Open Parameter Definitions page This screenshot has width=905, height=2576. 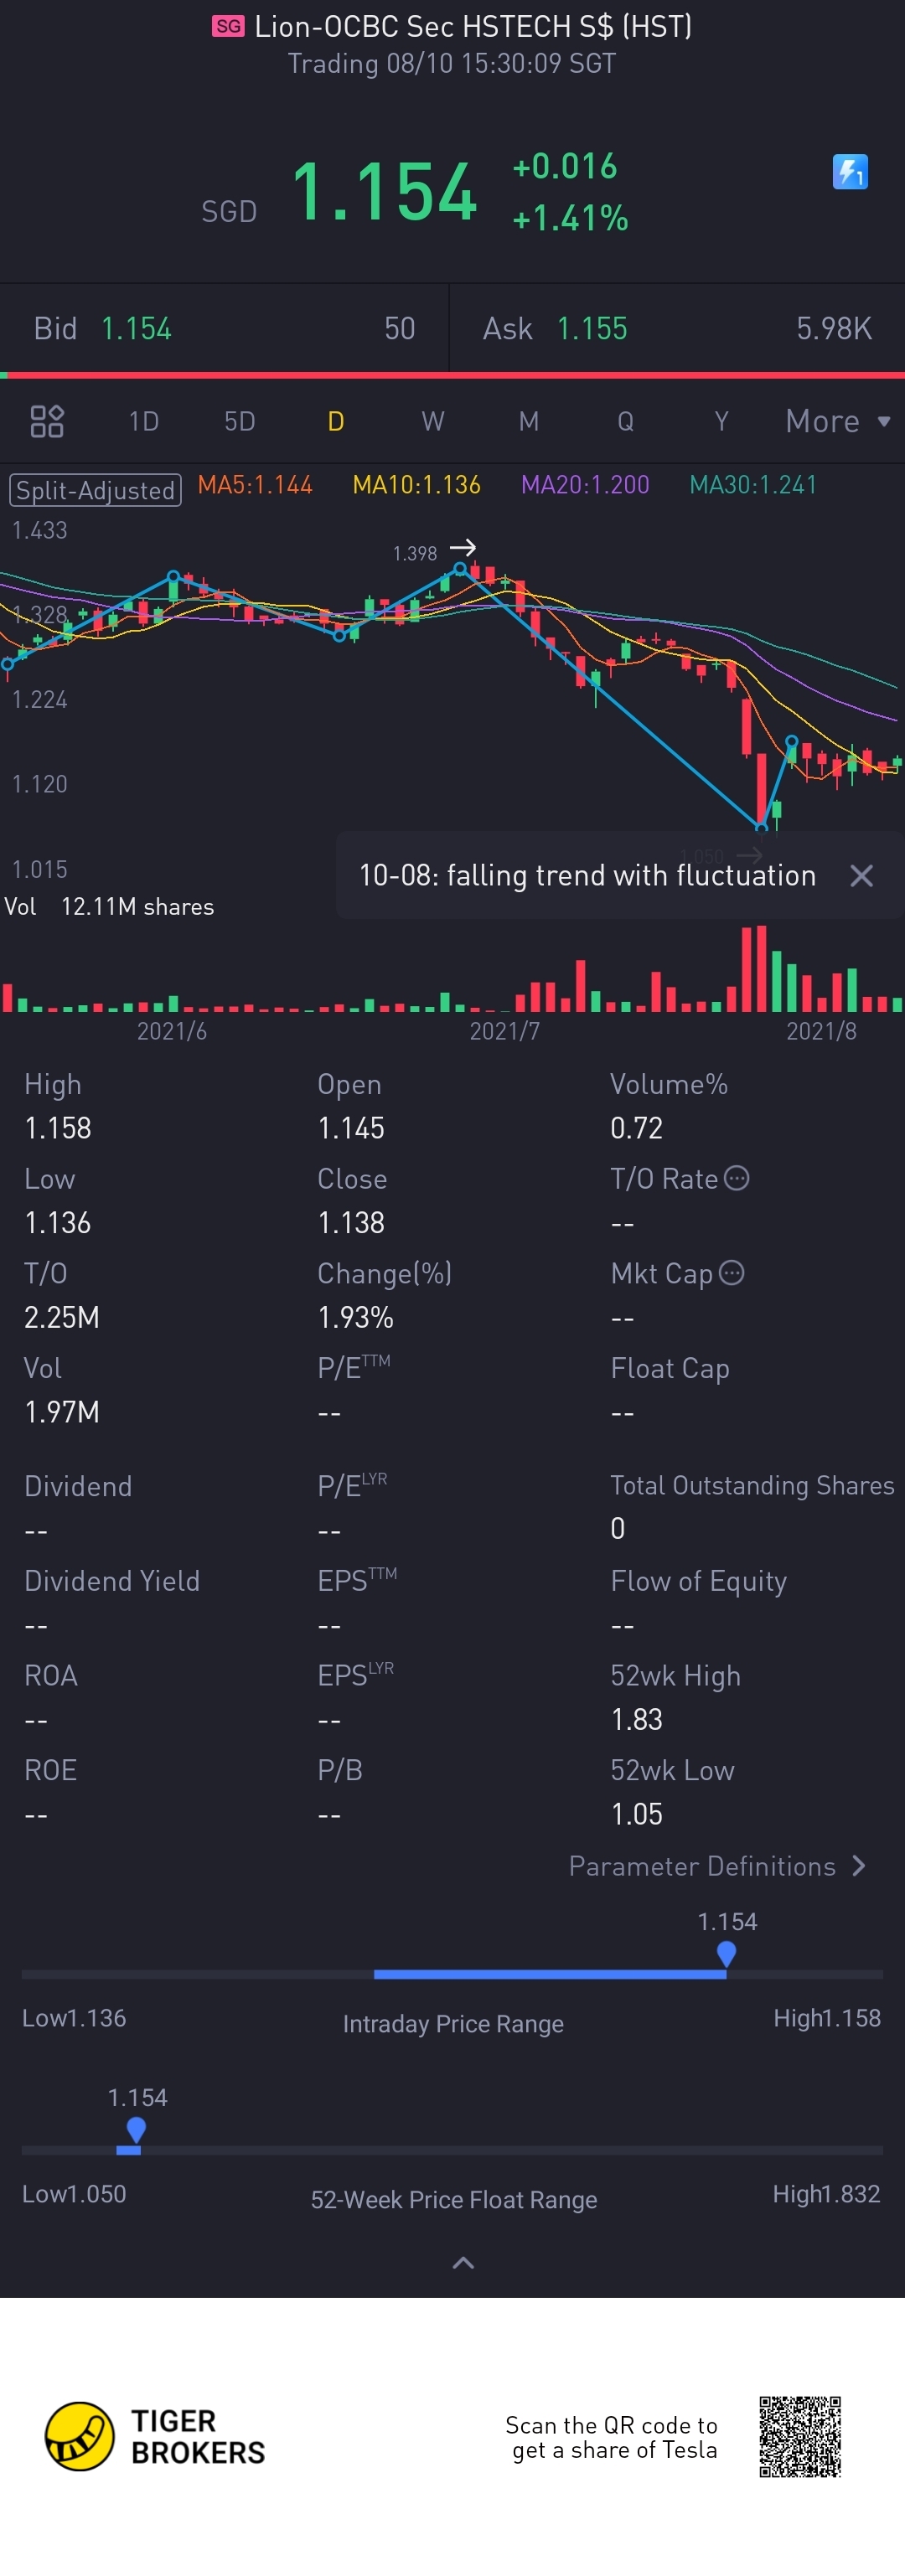tap(716, 1866)
